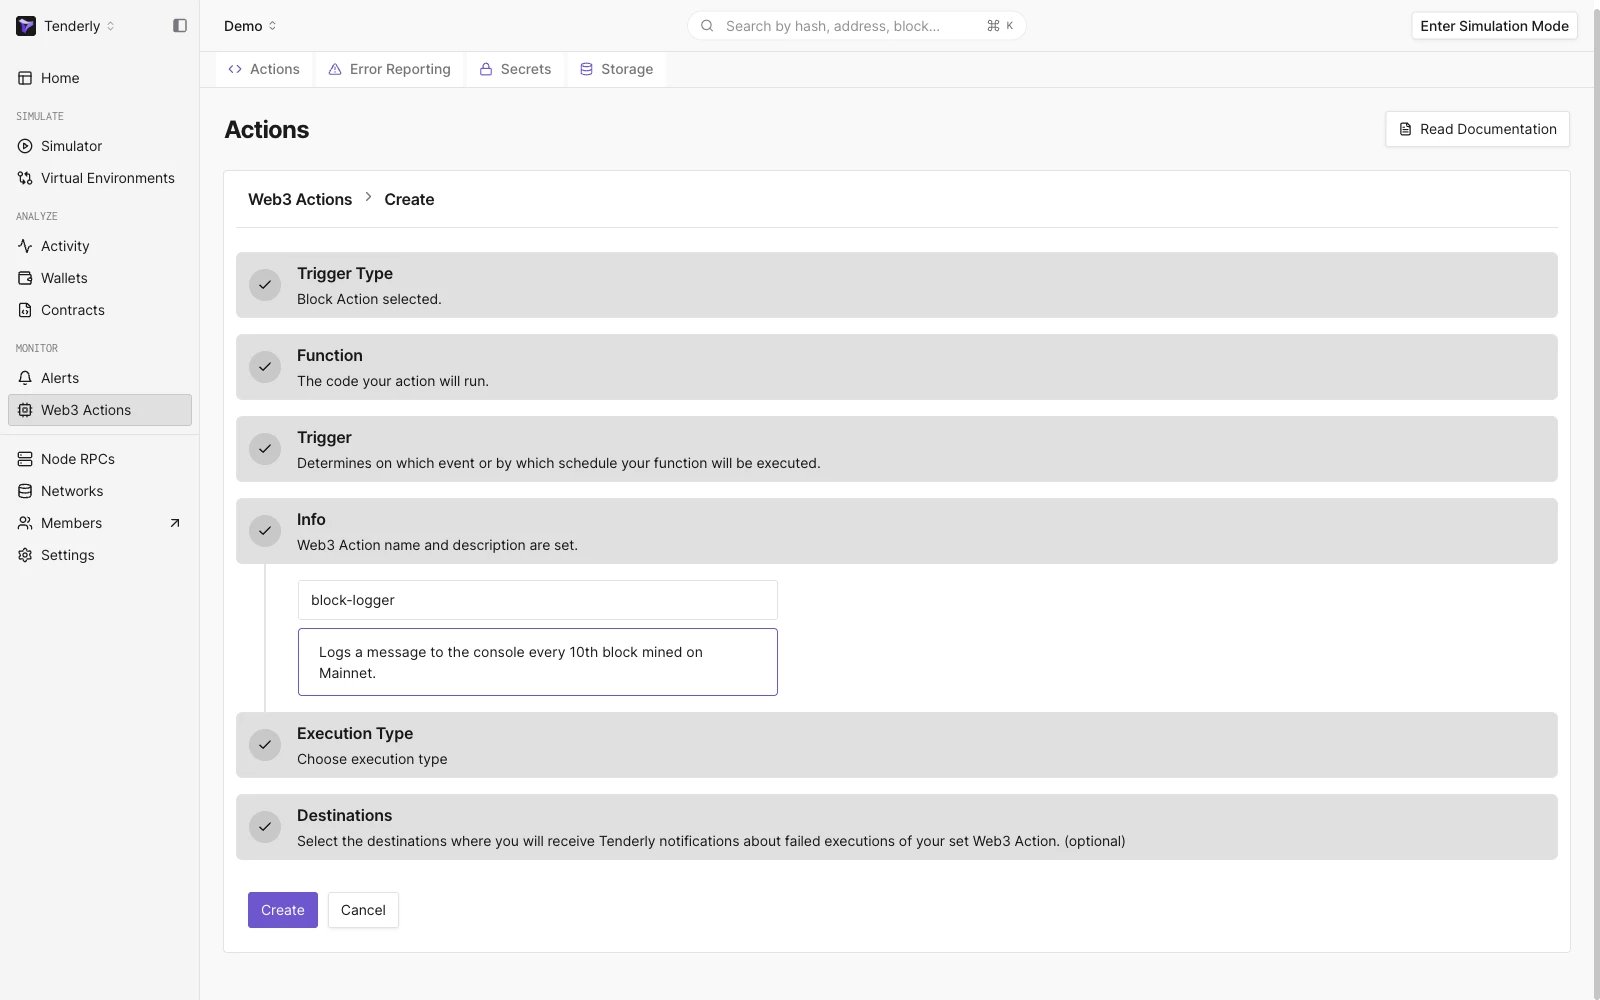Click the Wallets icon
The width and height of the screenshot is (1600, 1000).
point(25,278)
